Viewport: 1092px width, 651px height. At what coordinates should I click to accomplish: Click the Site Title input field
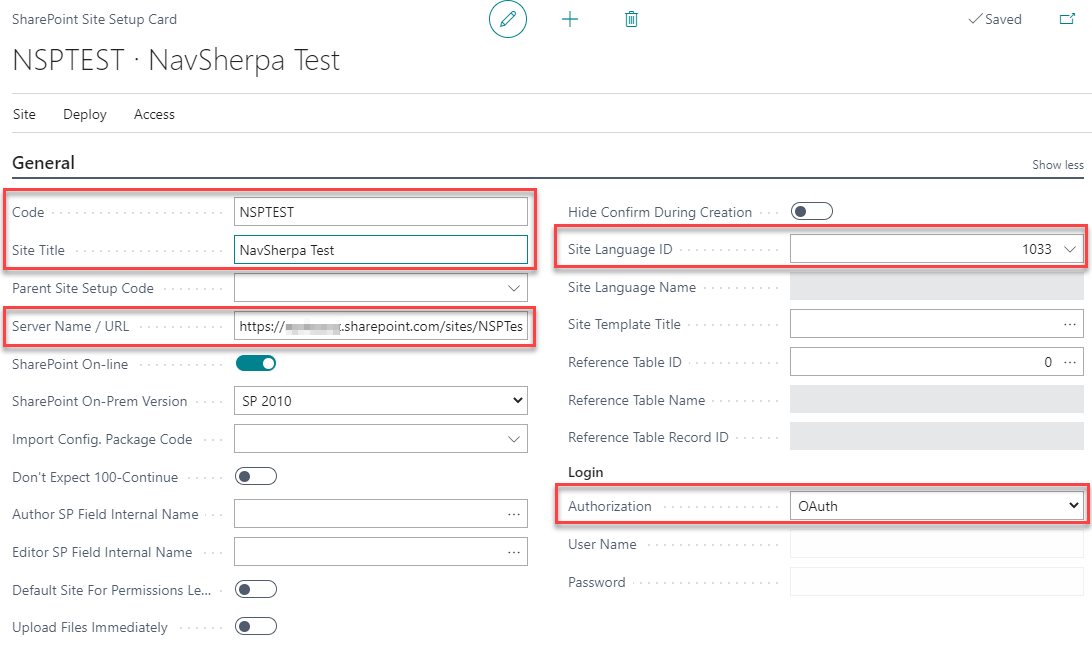pos(380,250)
